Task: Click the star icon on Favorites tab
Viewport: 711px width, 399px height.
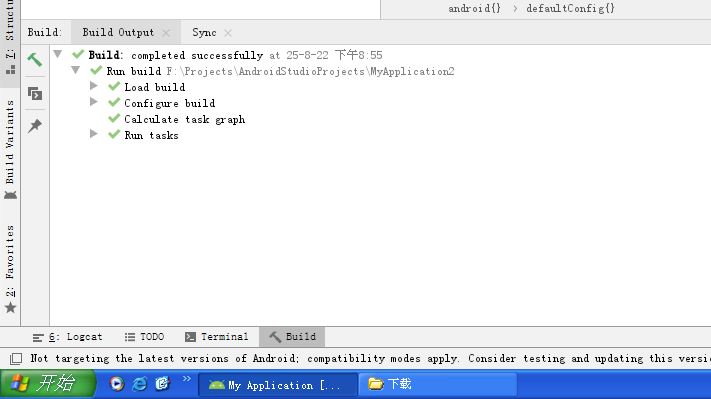Action: 10,308
